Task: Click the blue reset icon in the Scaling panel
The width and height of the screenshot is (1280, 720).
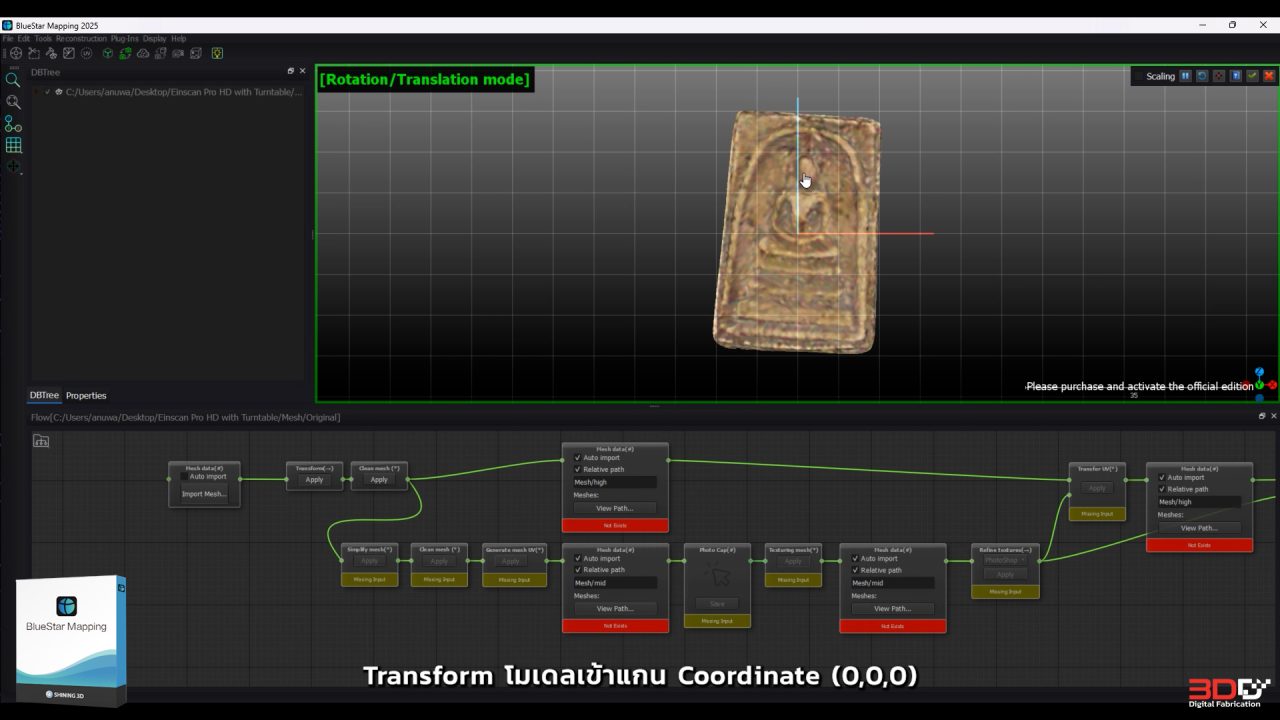Action: point(1202,76)
